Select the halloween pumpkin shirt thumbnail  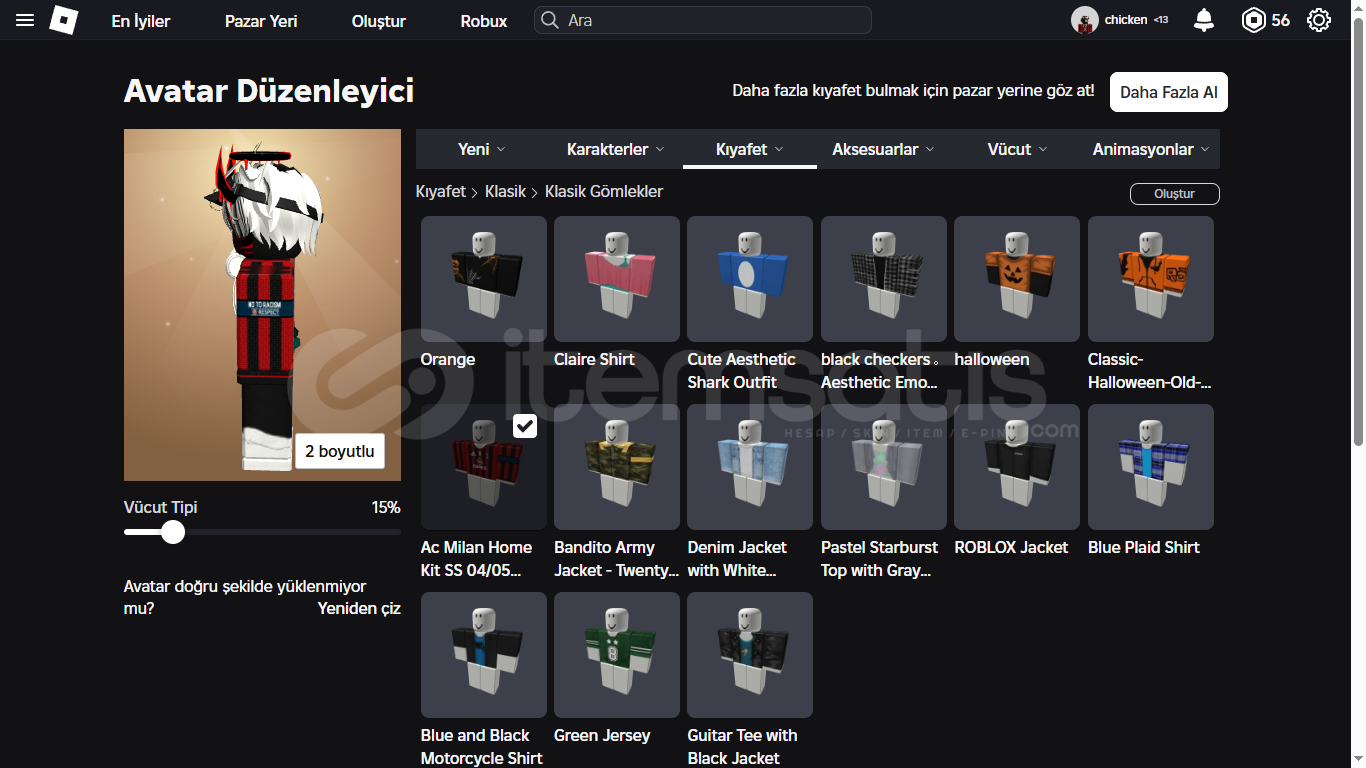tap(1017, 279)
